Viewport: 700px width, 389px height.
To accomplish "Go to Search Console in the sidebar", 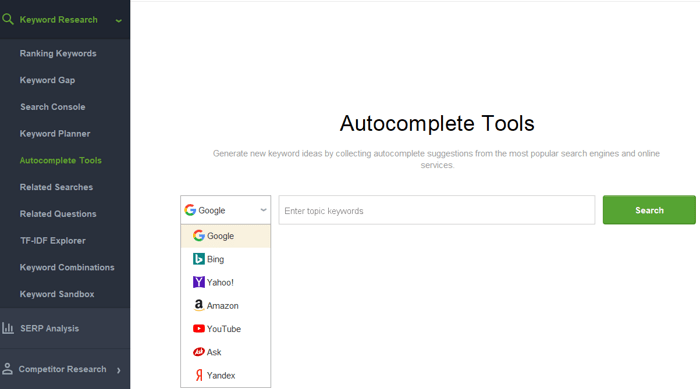I will coord(53,107).
